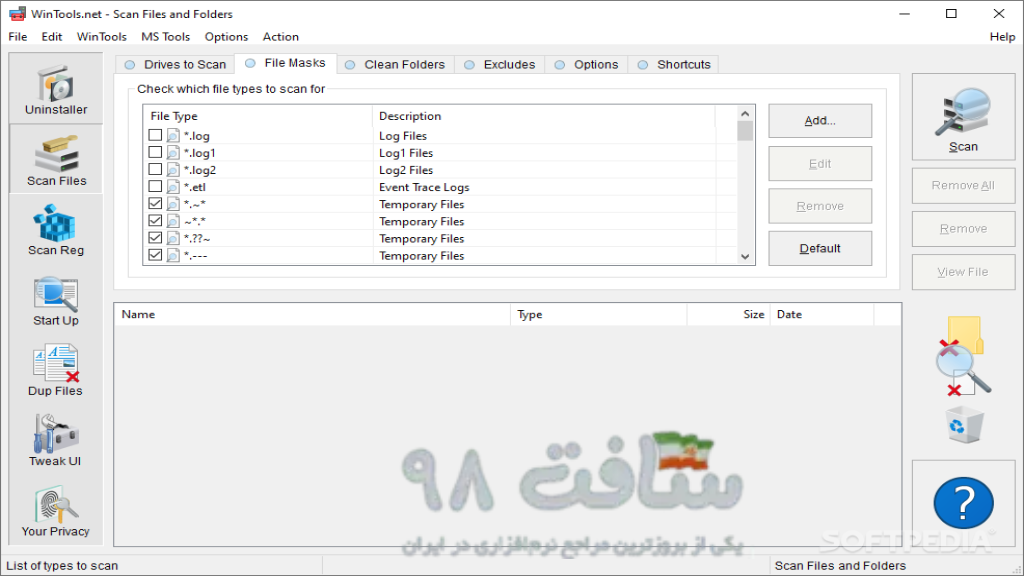Switch to the Shortcuts tab

(674, 64)
